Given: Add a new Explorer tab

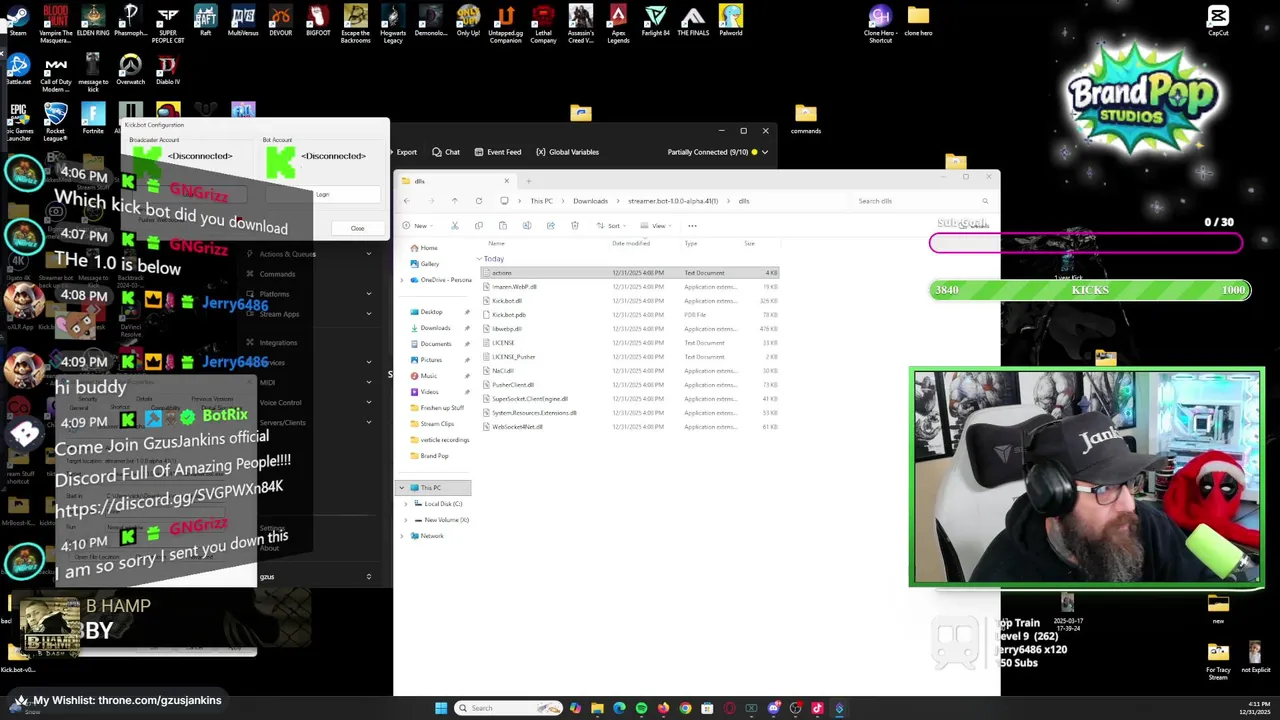Looking at the screenshot, I should click(529, 181).
